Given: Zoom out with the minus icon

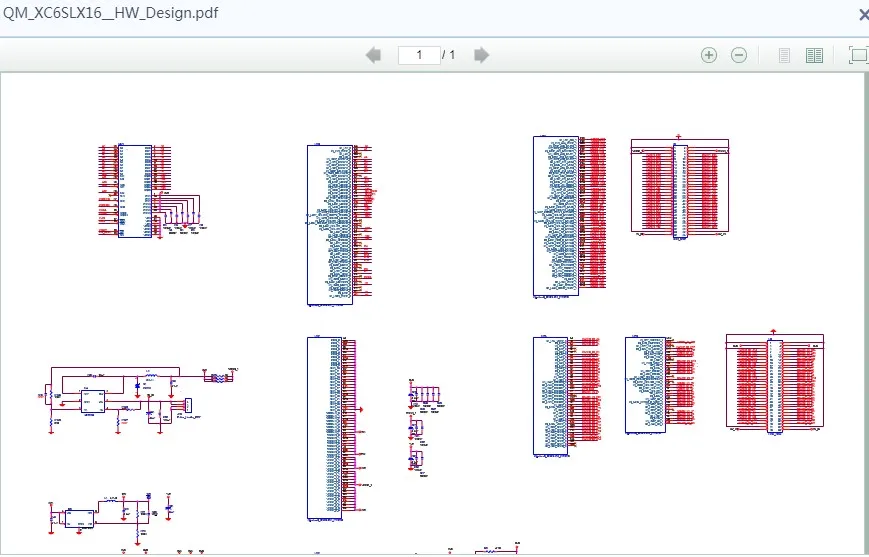Looking at the screenshot, I should [739, 55].
